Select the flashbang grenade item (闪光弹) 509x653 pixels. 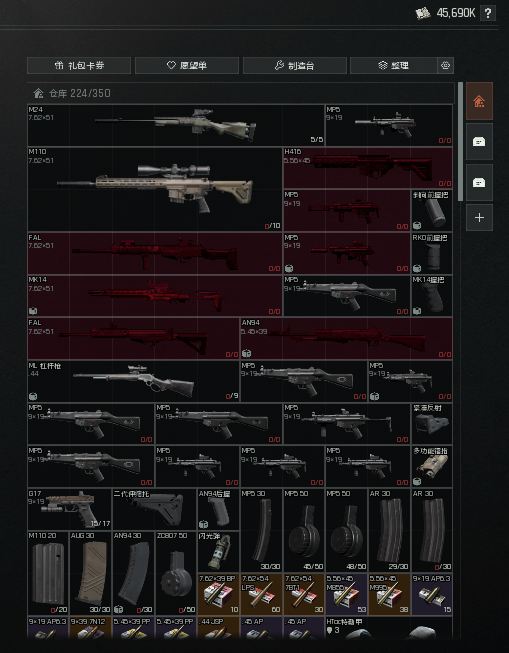pos(218,551)
